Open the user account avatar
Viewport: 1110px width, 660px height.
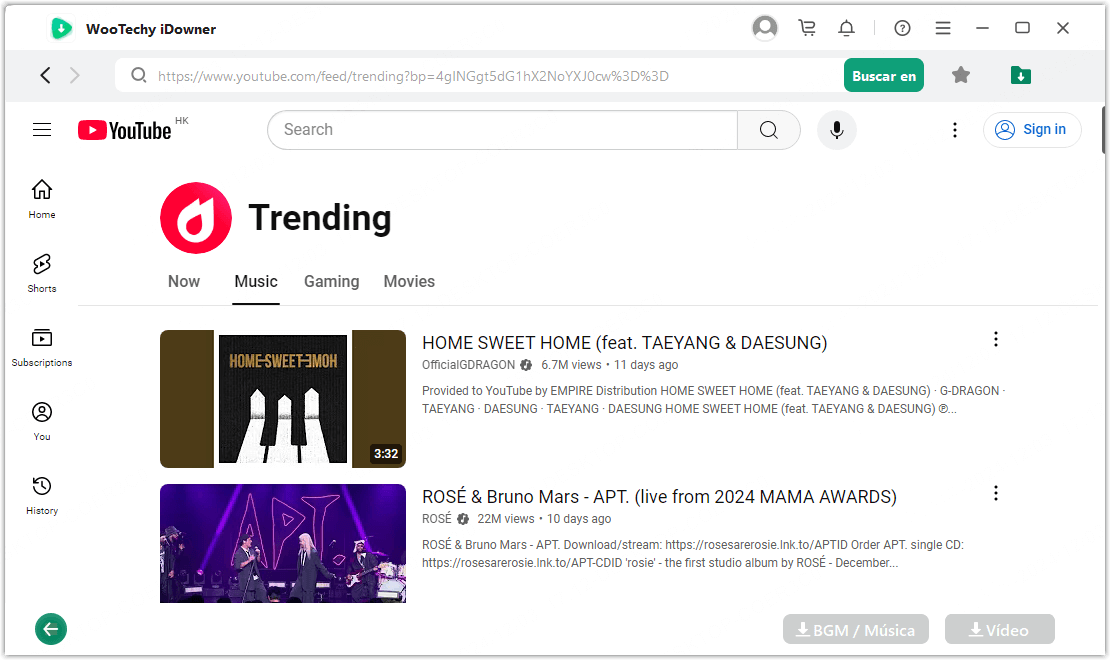765,28
